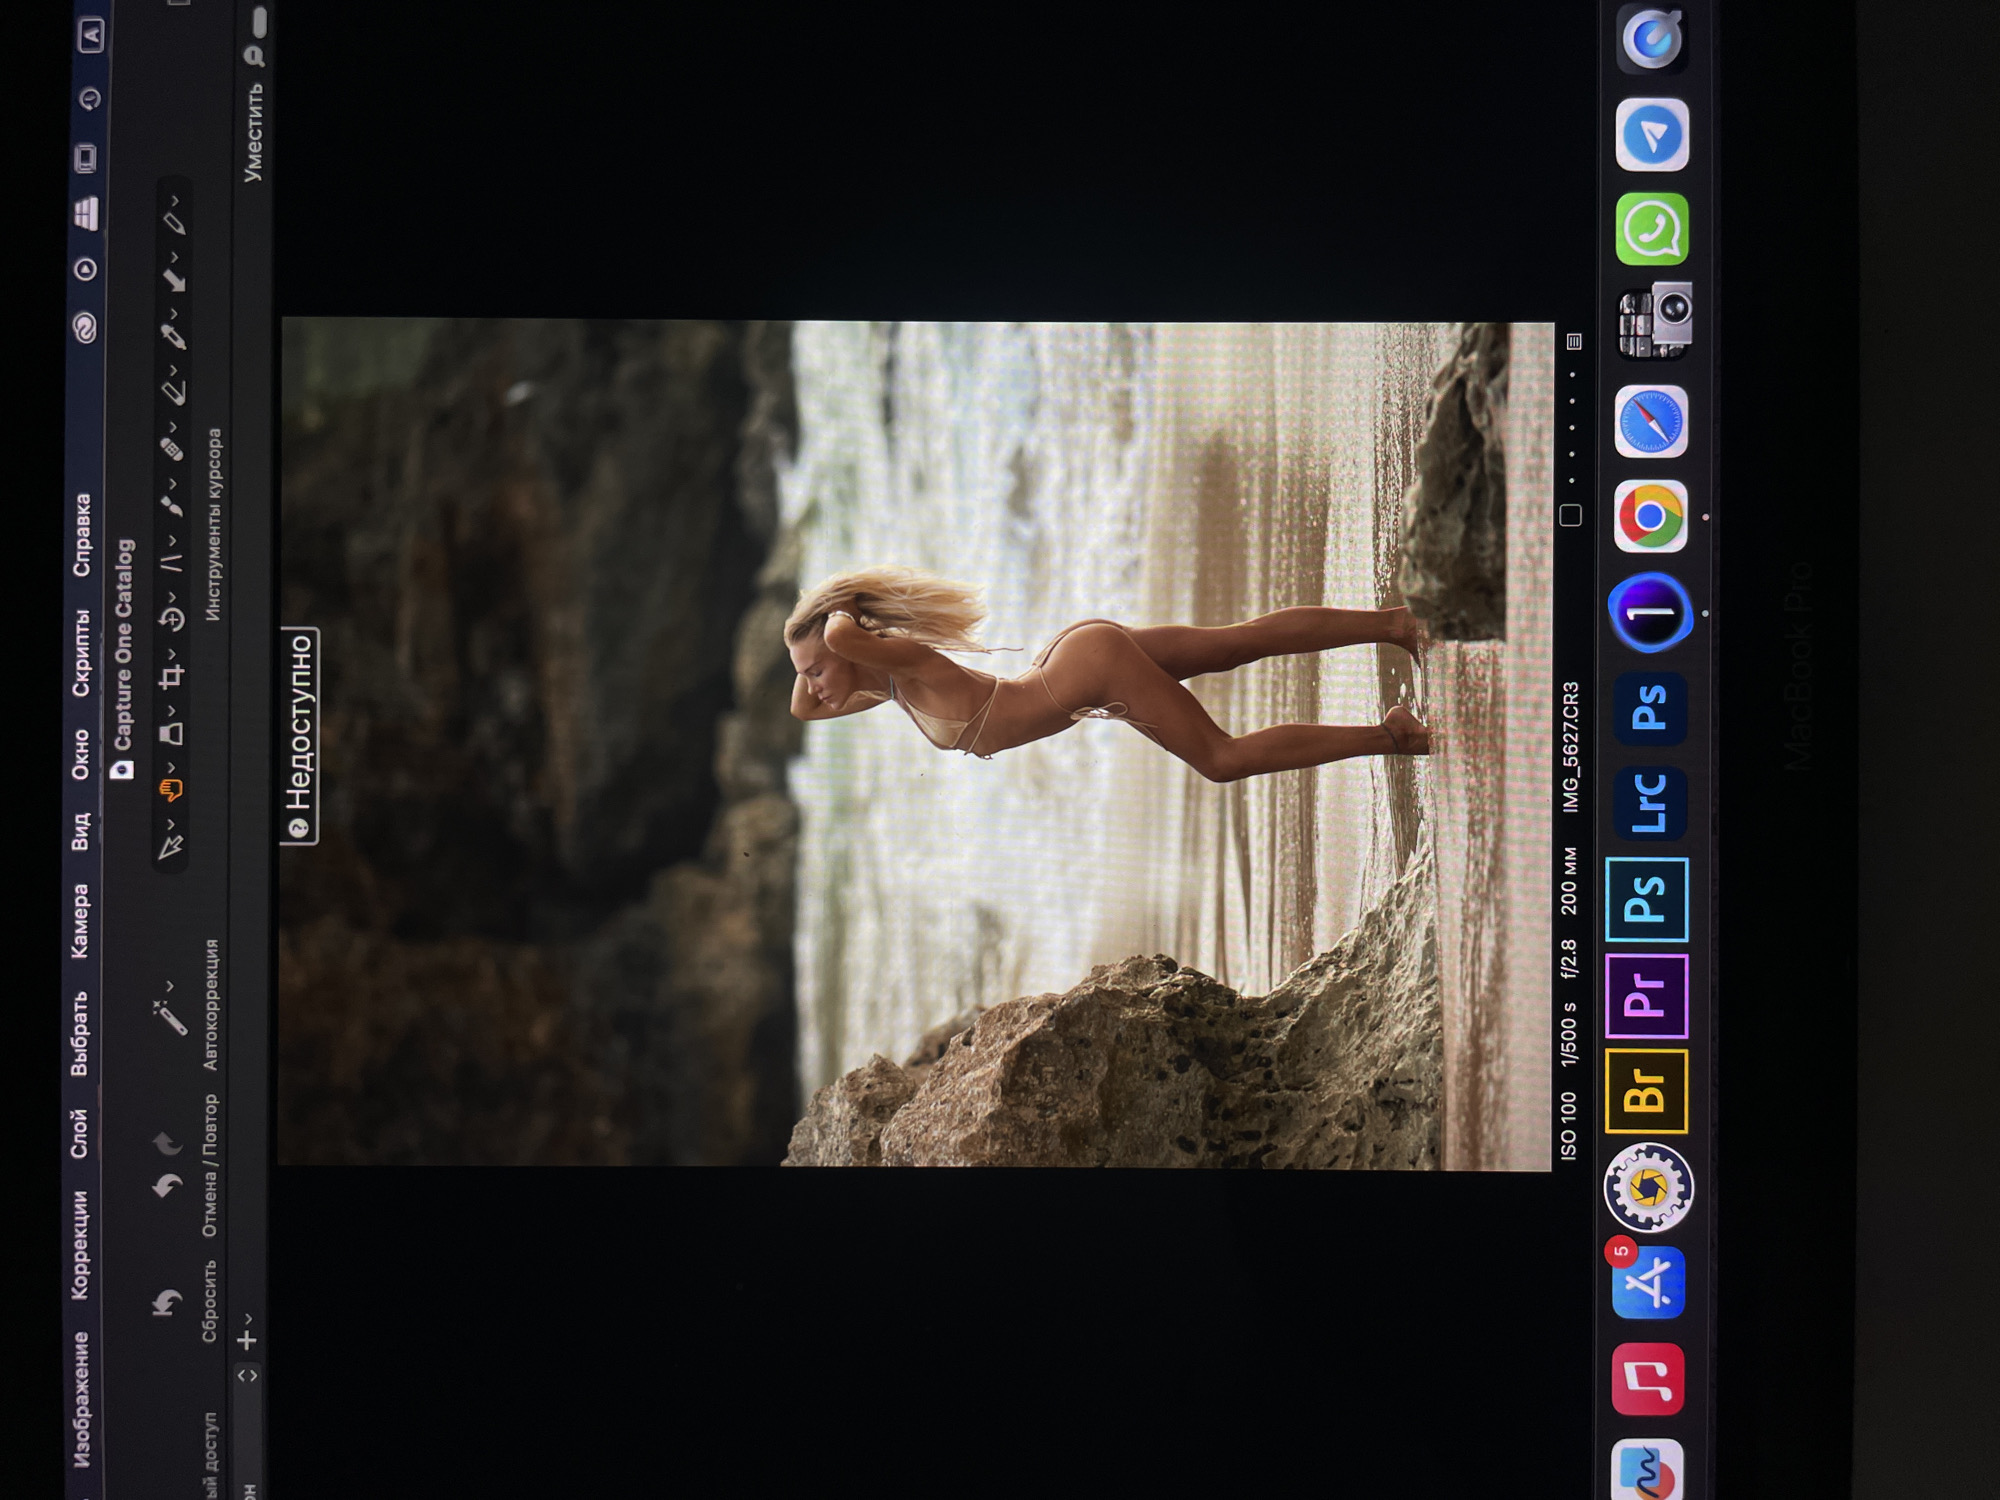
Task: Click the Сбросить reset arrow icon
Action: 166,1304
